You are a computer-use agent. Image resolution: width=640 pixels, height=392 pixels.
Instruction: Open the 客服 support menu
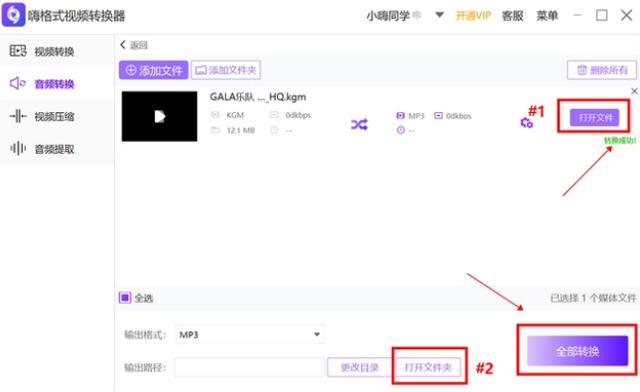[x=512, y=16]
